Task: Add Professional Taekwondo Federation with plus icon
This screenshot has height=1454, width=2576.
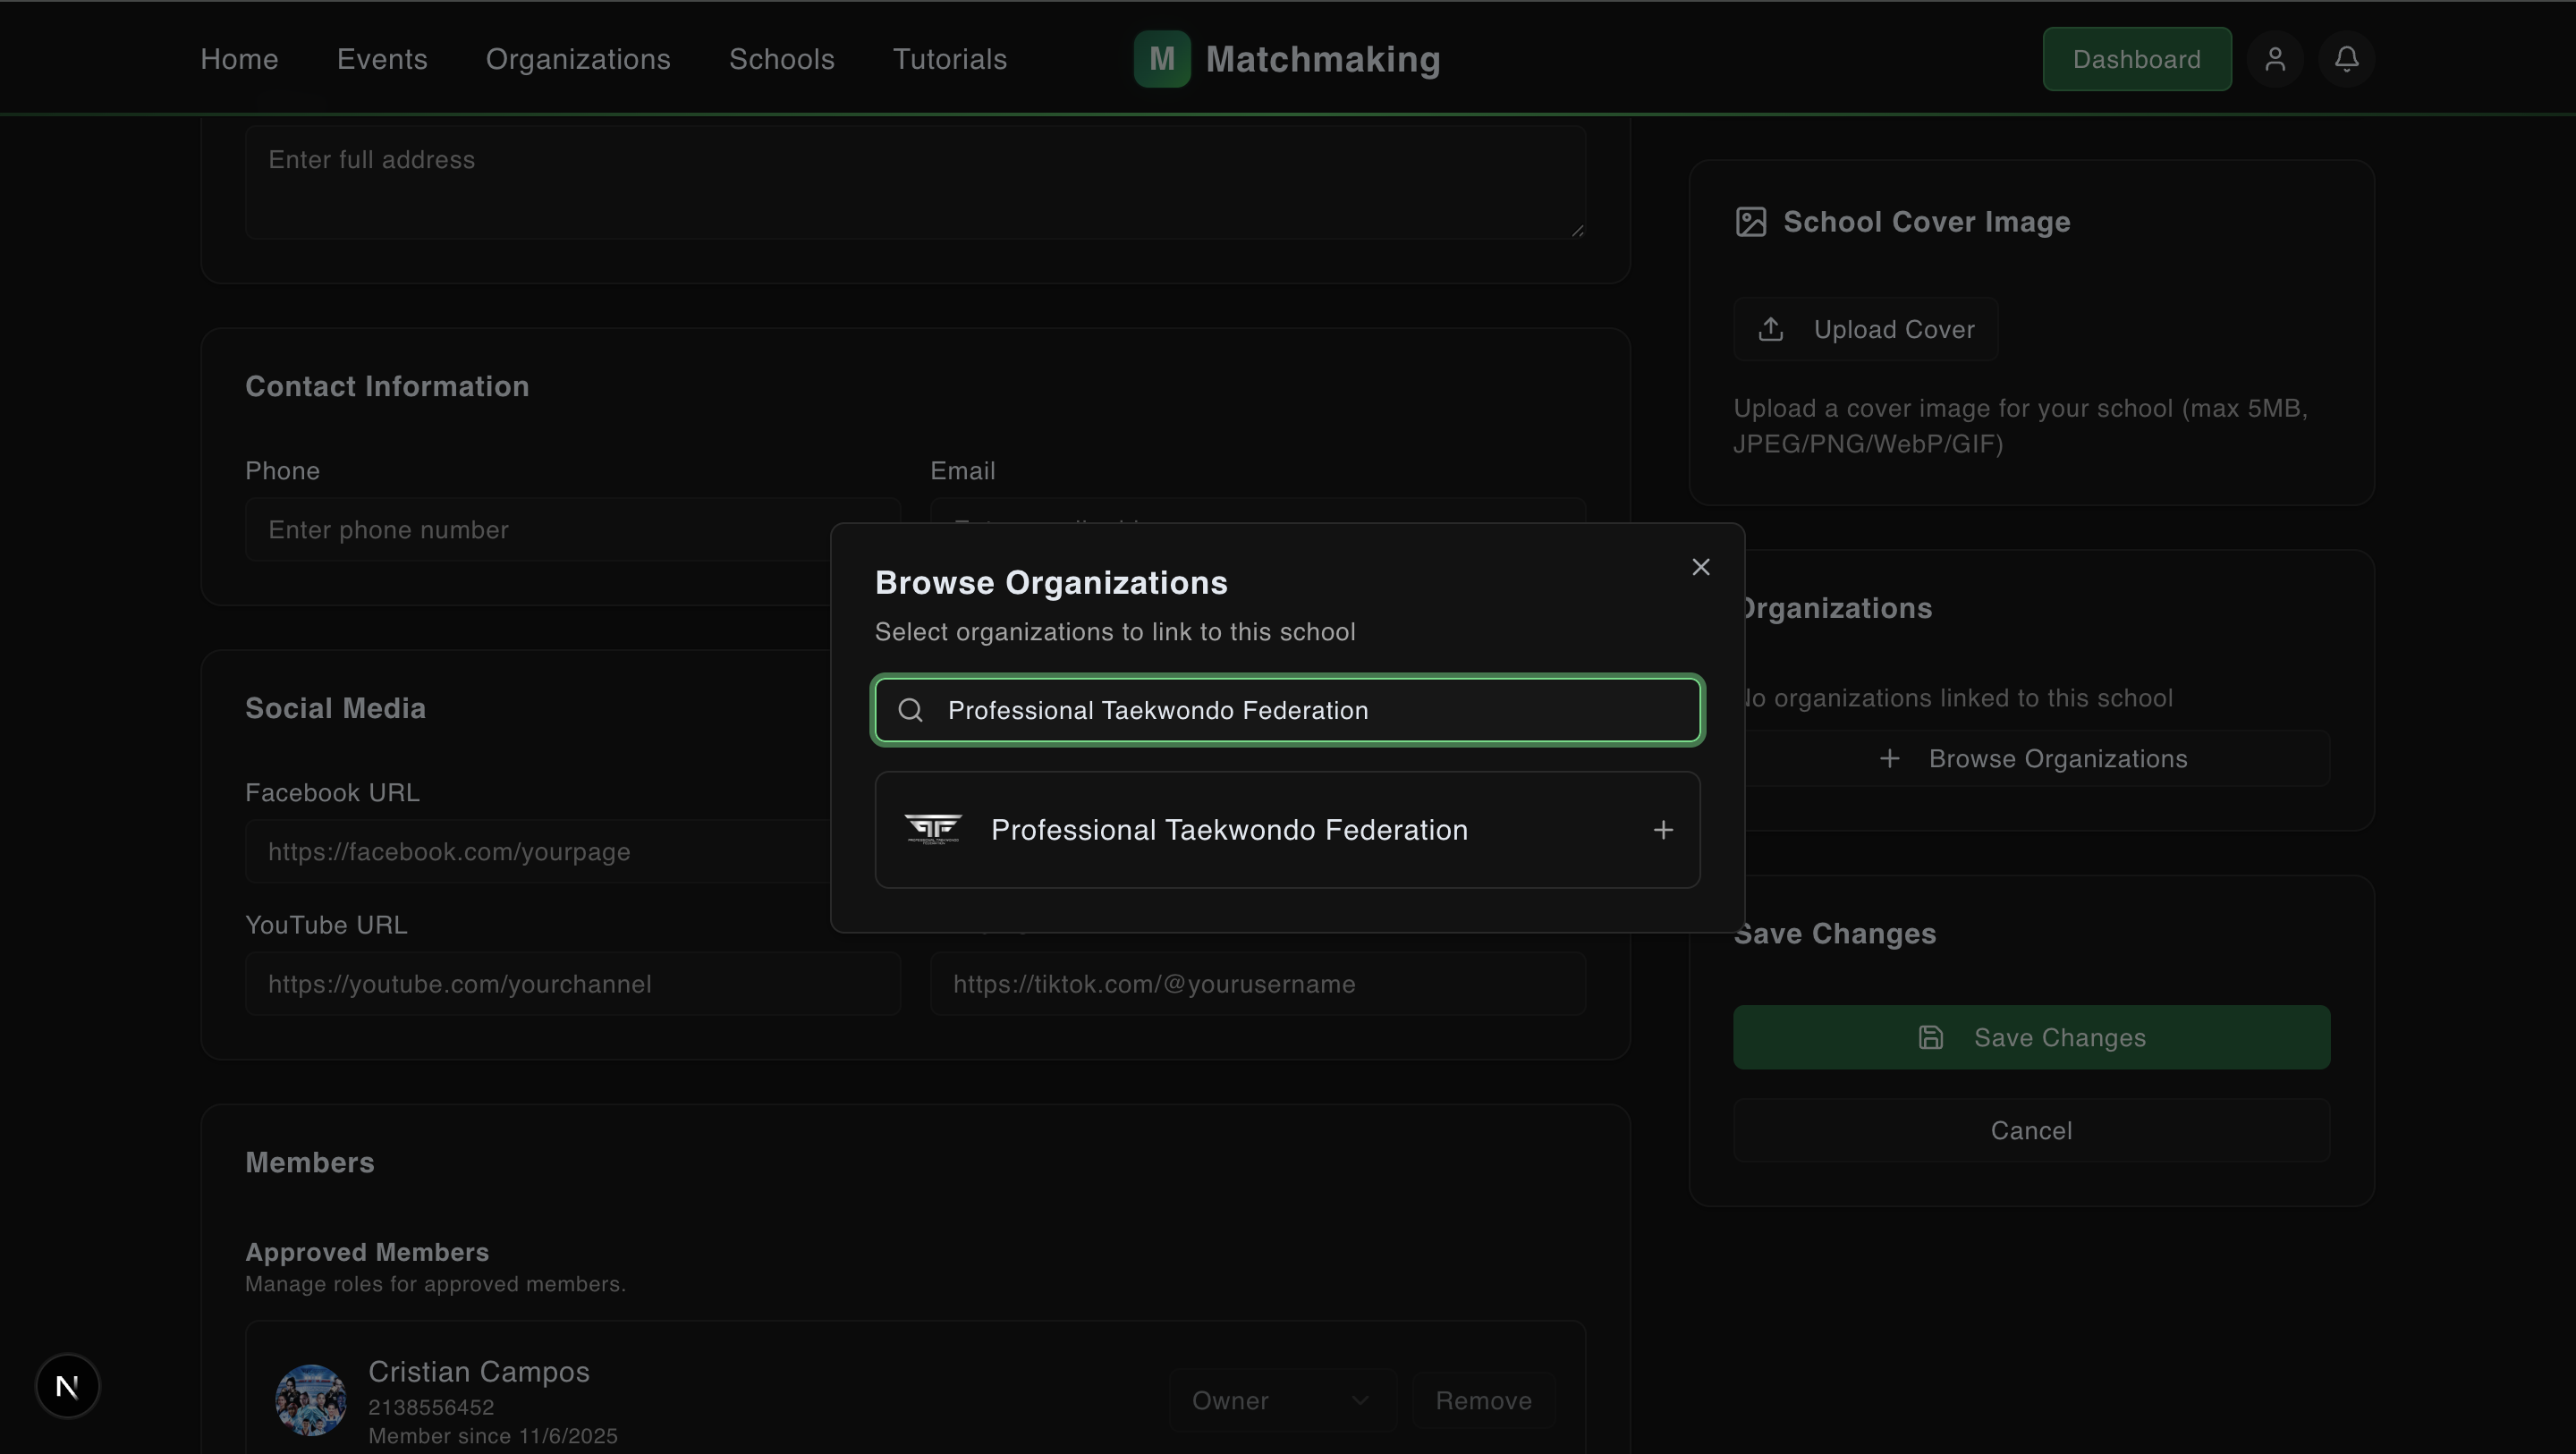Action: coord(1663,830)
